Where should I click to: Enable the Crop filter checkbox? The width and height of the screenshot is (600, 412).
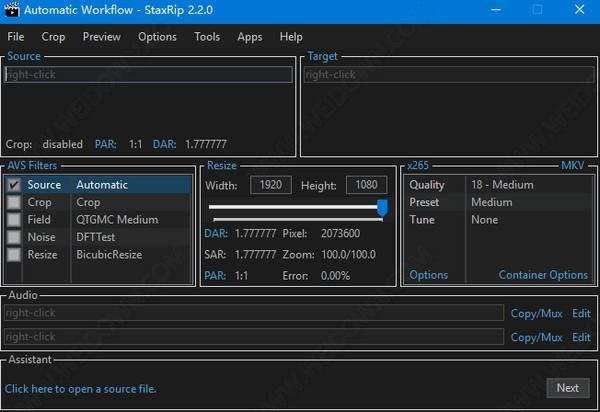tap(14, 202)
